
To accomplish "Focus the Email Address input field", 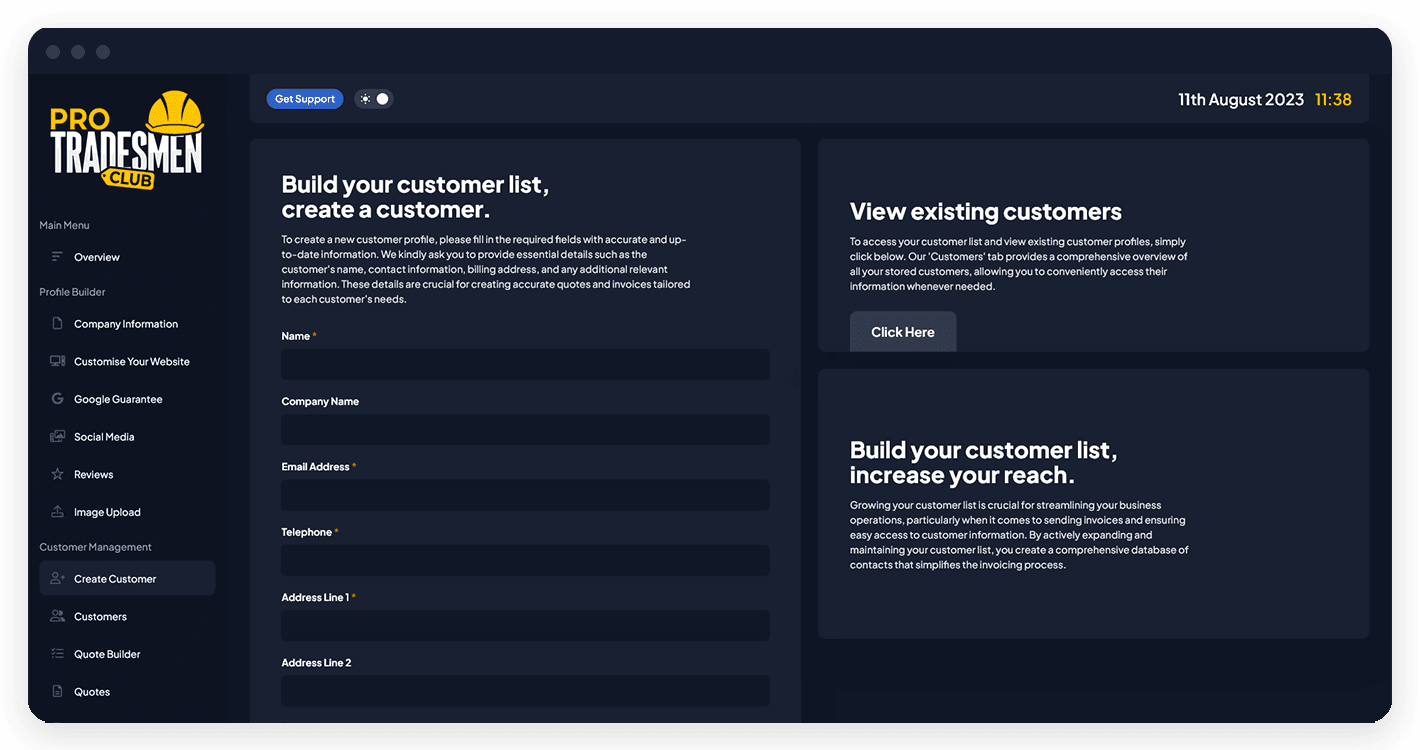I will pos(525,495).
